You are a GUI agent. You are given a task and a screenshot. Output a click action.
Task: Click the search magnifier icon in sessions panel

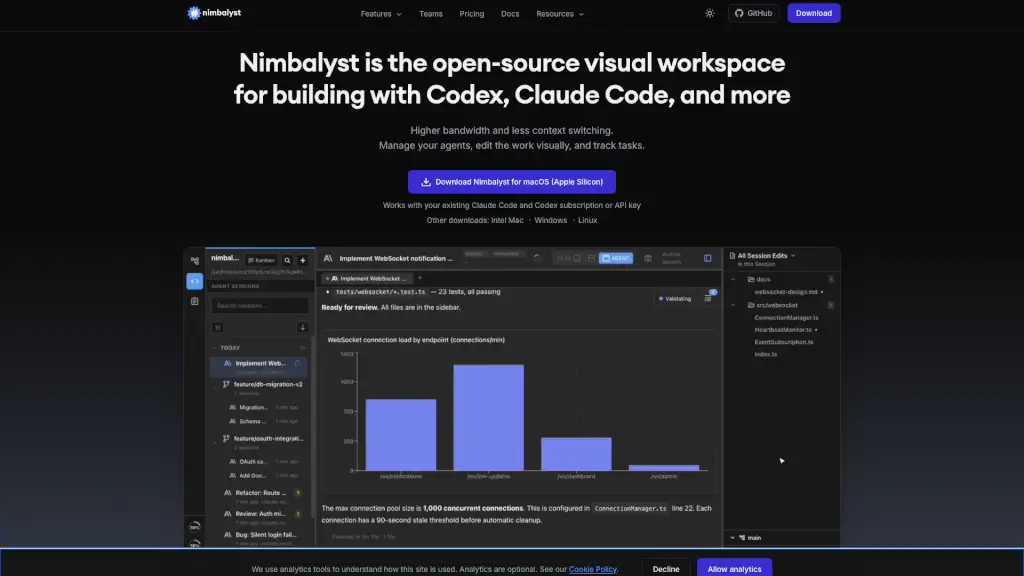(287, 260)
